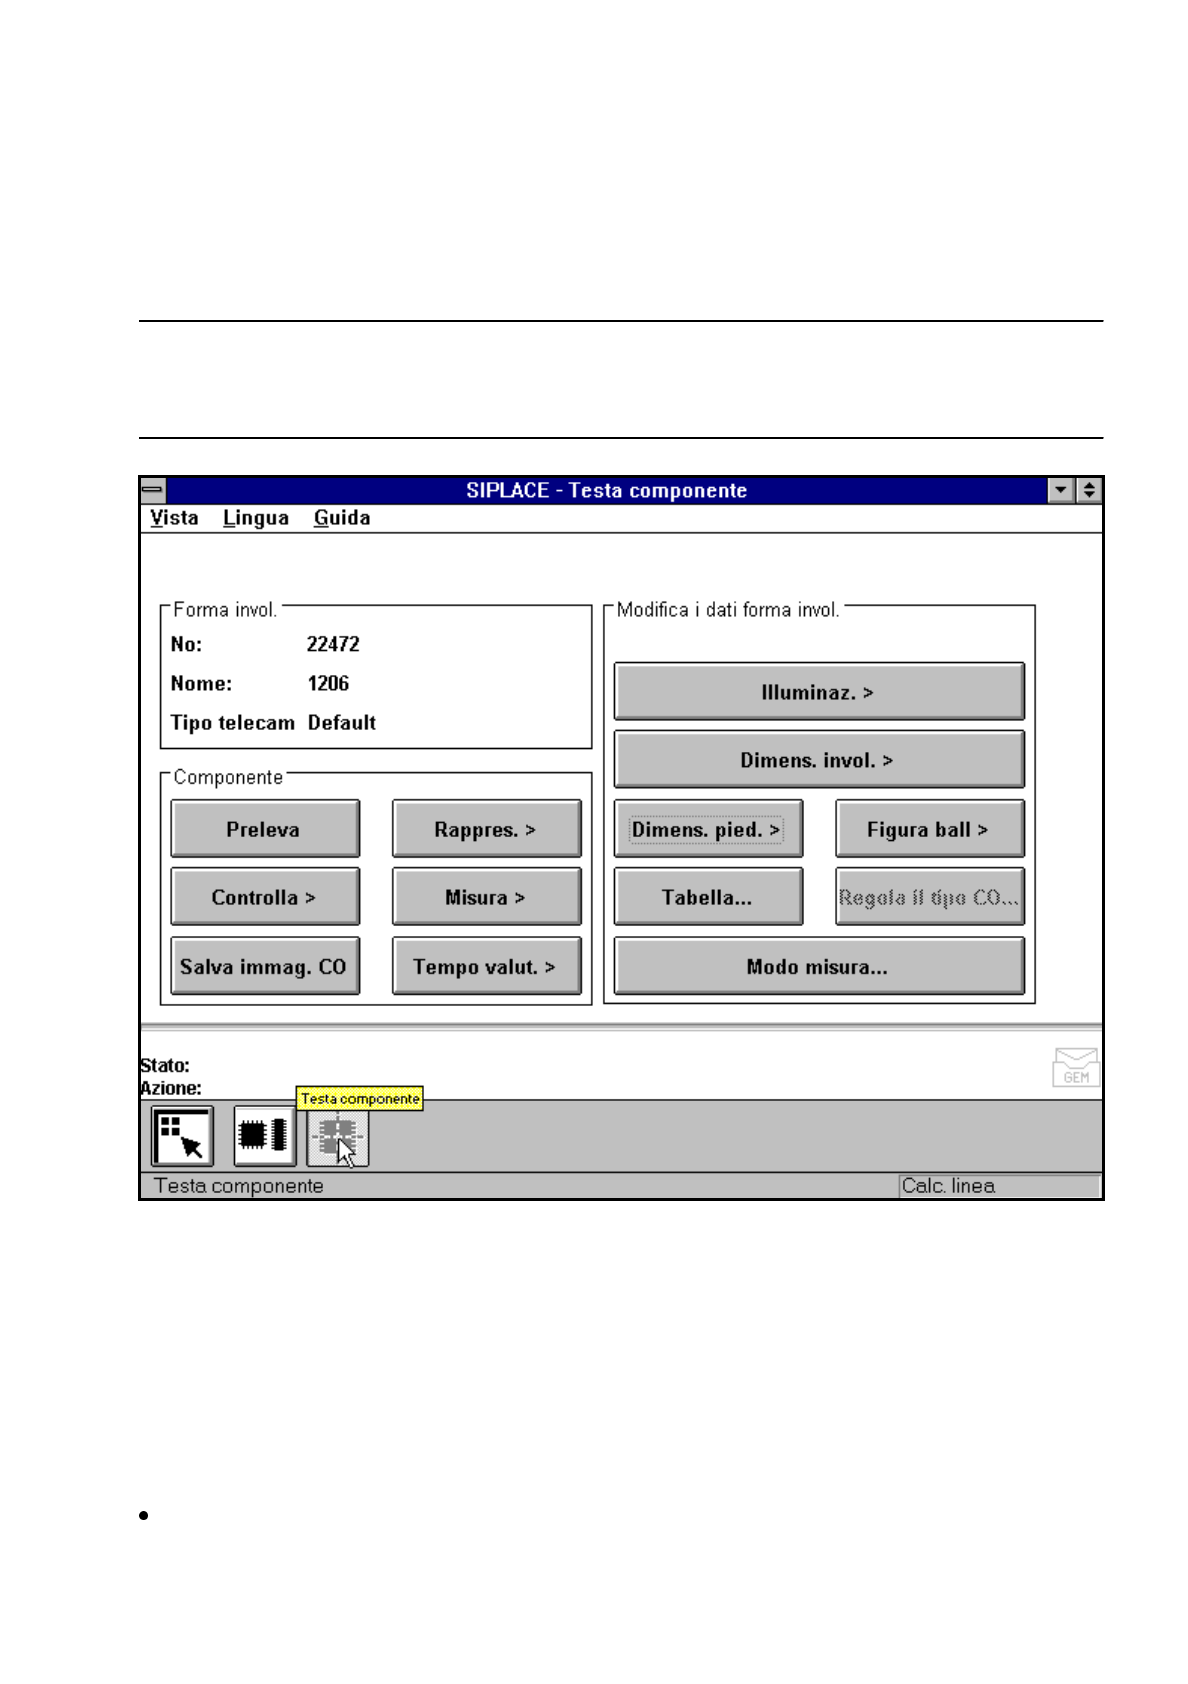The height and width of the screenshot is (1684, 1188).
Task: Click the minimize arrow in title bar
Action: coord(1061,490)
